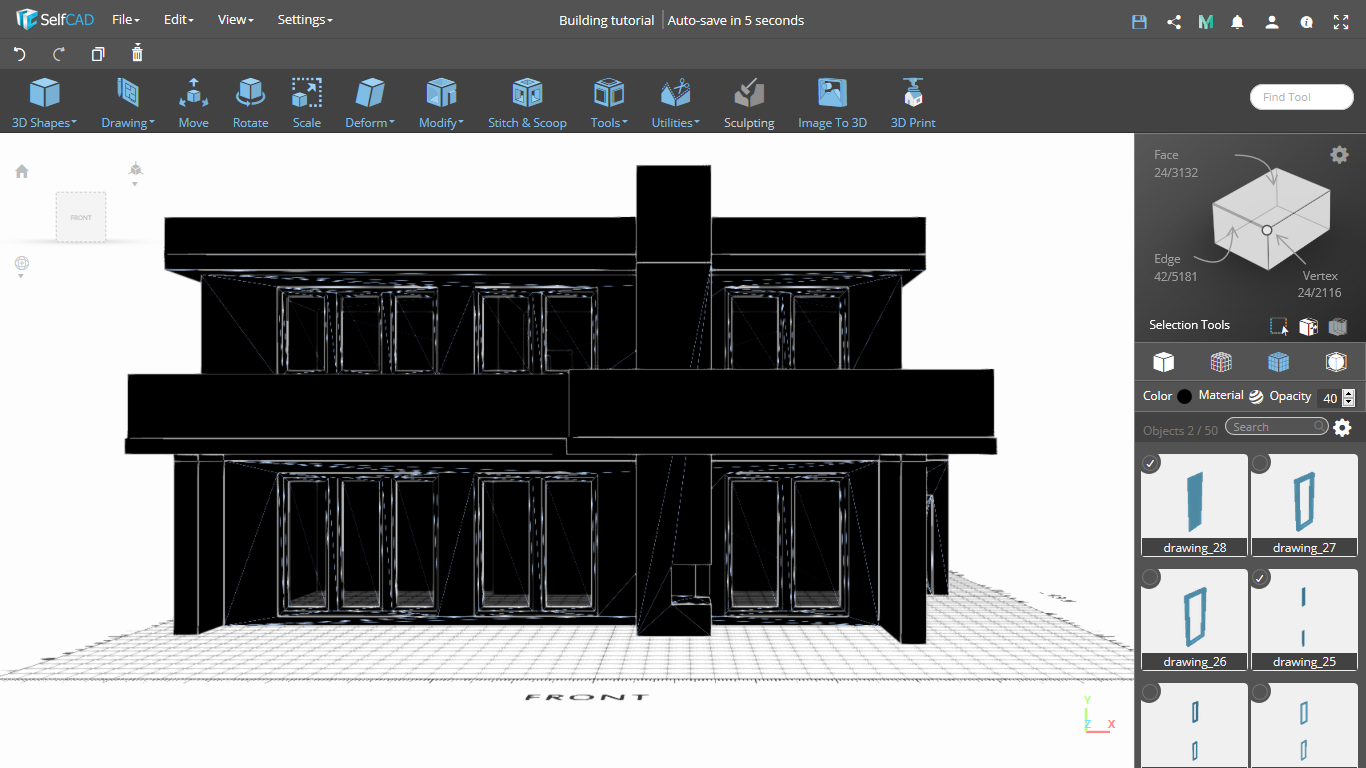Open the Settings menu
The width and height of the screenshot is (1366, 768).
pyautogui.click(x=305, y=20)
